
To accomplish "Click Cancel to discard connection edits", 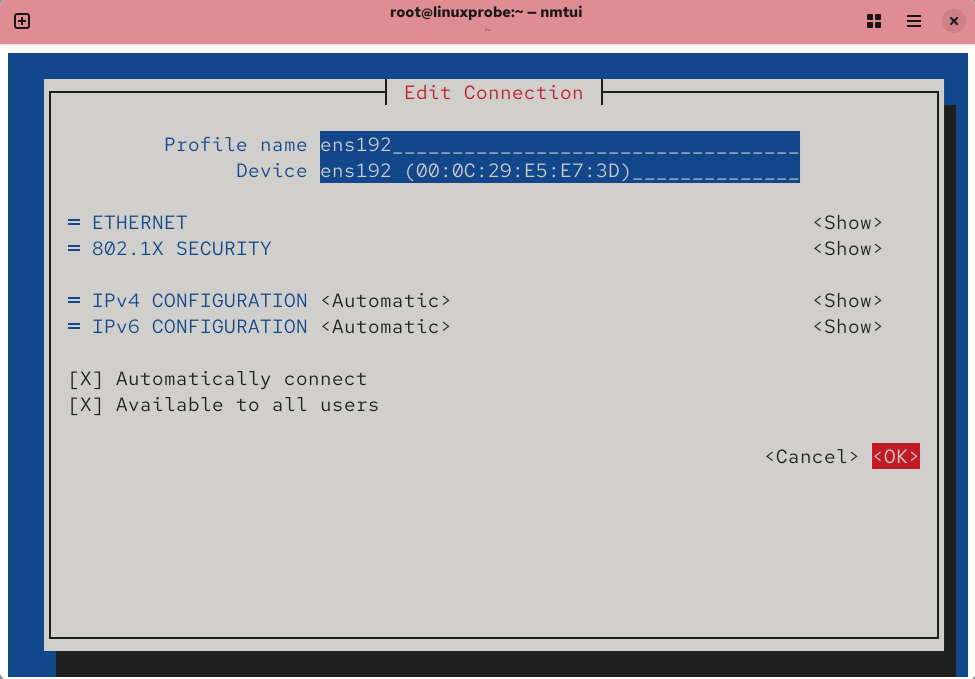I will point(811,457).
